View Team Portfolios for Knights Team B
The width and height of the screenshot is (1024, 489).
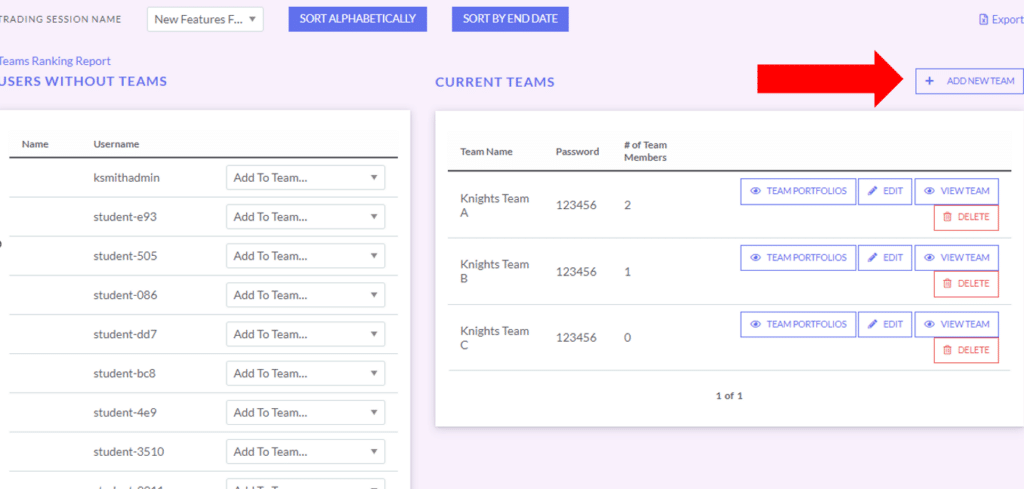click(798, 257)
